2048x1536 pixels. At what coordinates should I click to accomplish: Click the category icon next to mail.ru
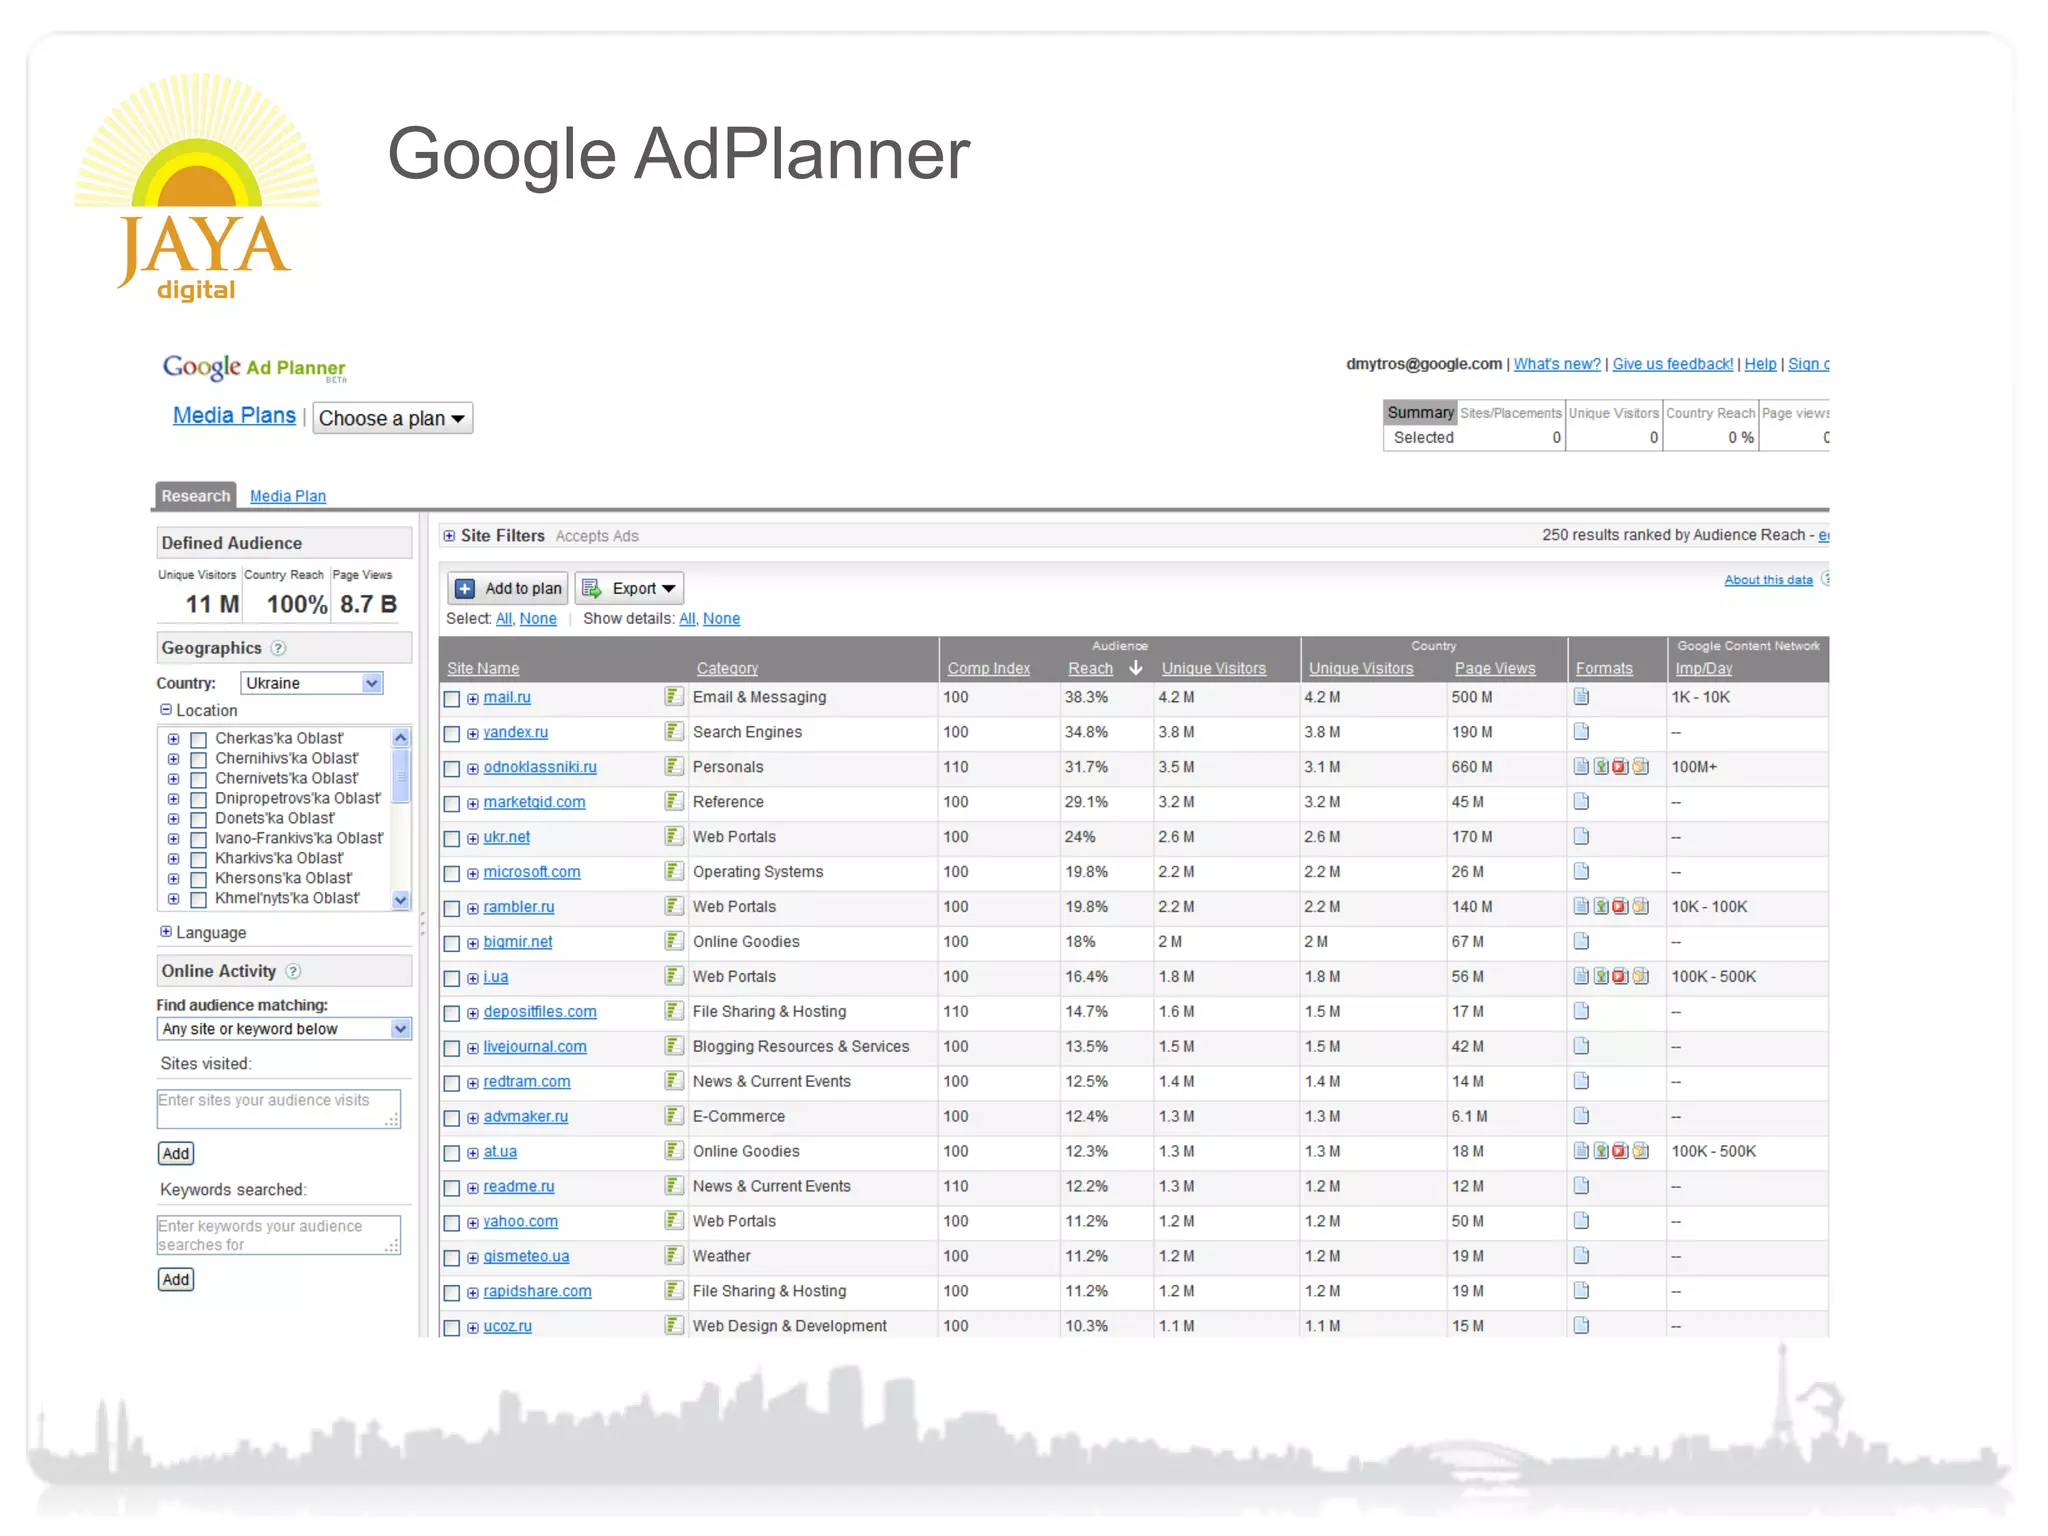[x=674, y=696]
